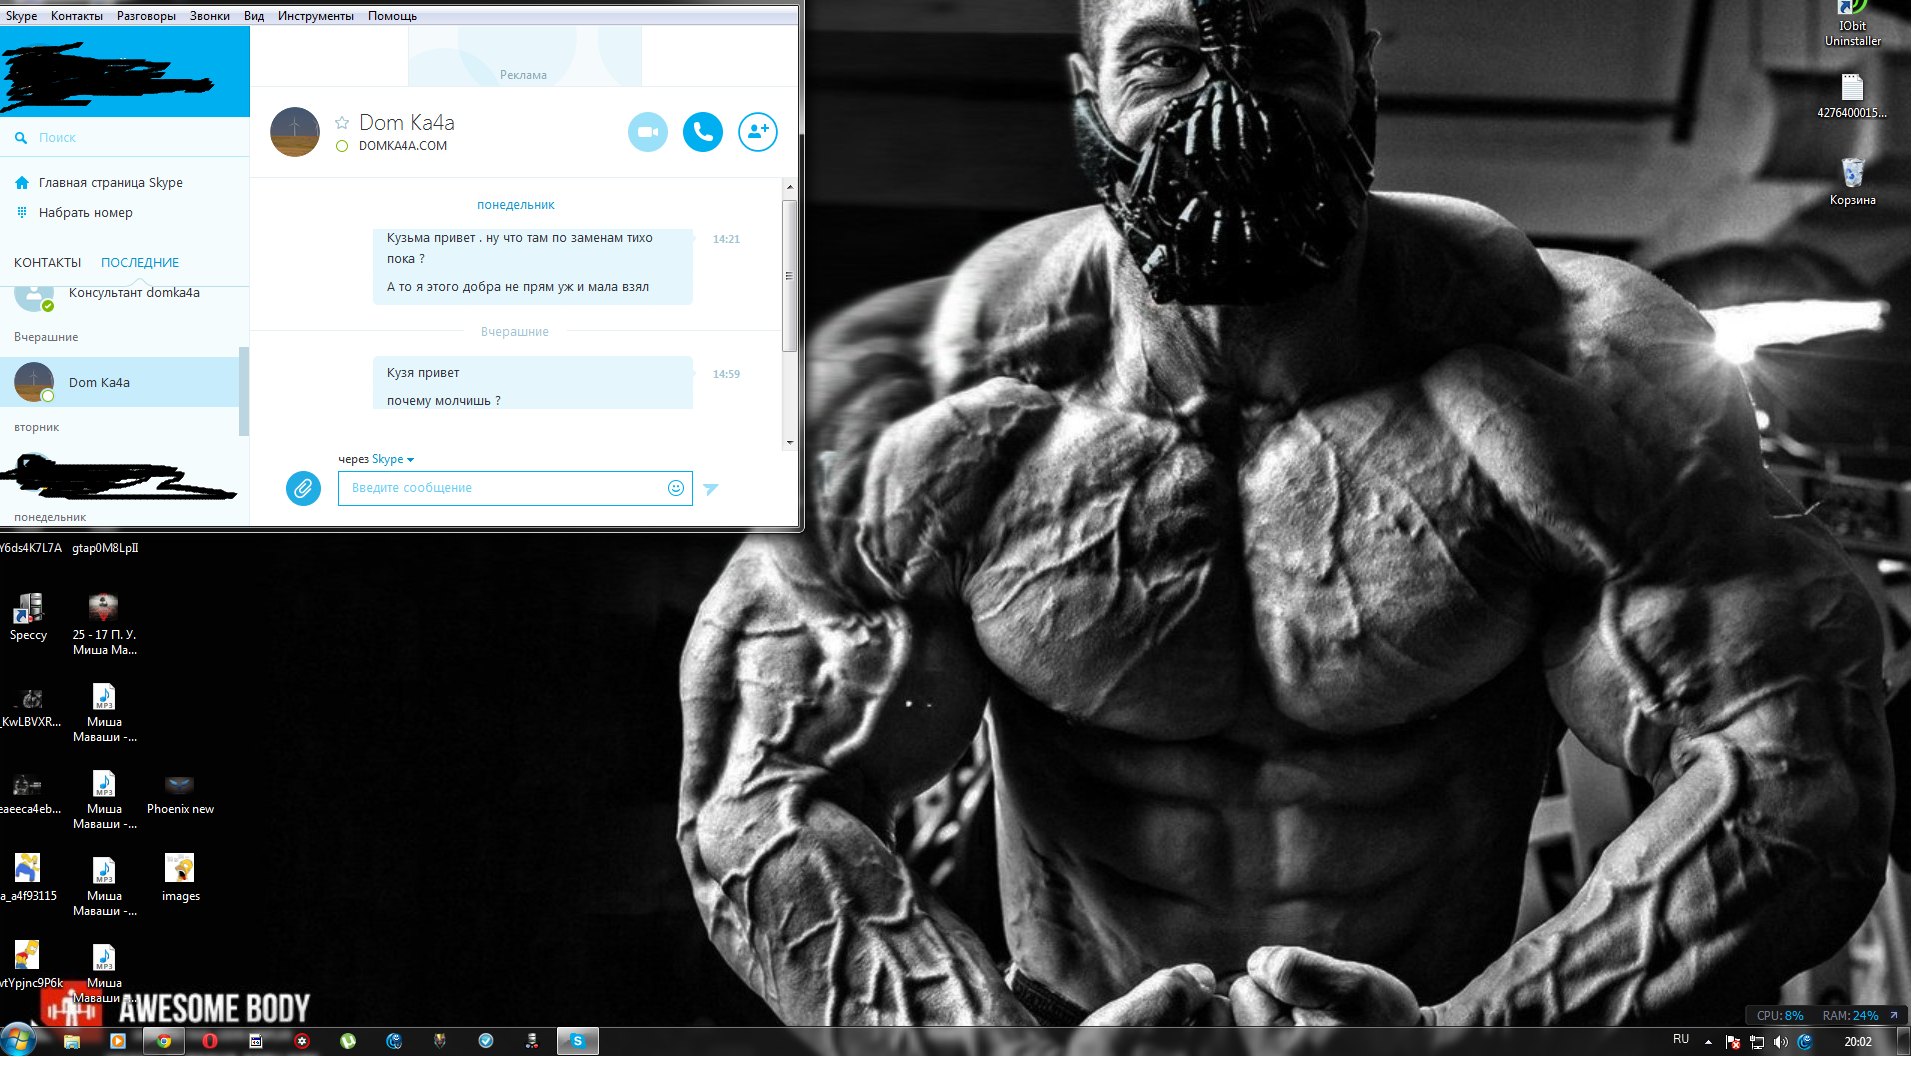Select Консультант domka4a conversation
The height and width of the screenshot is (1080, 1920).
[134, 293]
